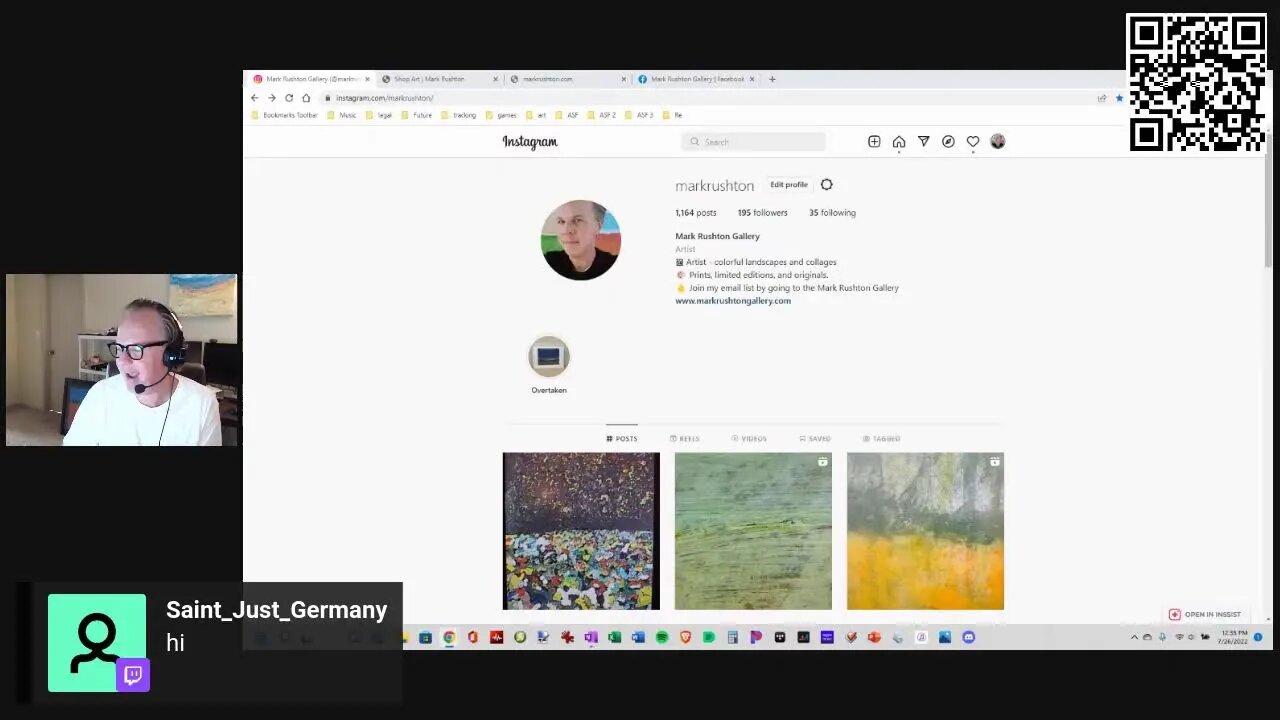Viewport: 1280px width, 720px height.
Task: Click the share icon in the address bar
Action: [1102, 98]
